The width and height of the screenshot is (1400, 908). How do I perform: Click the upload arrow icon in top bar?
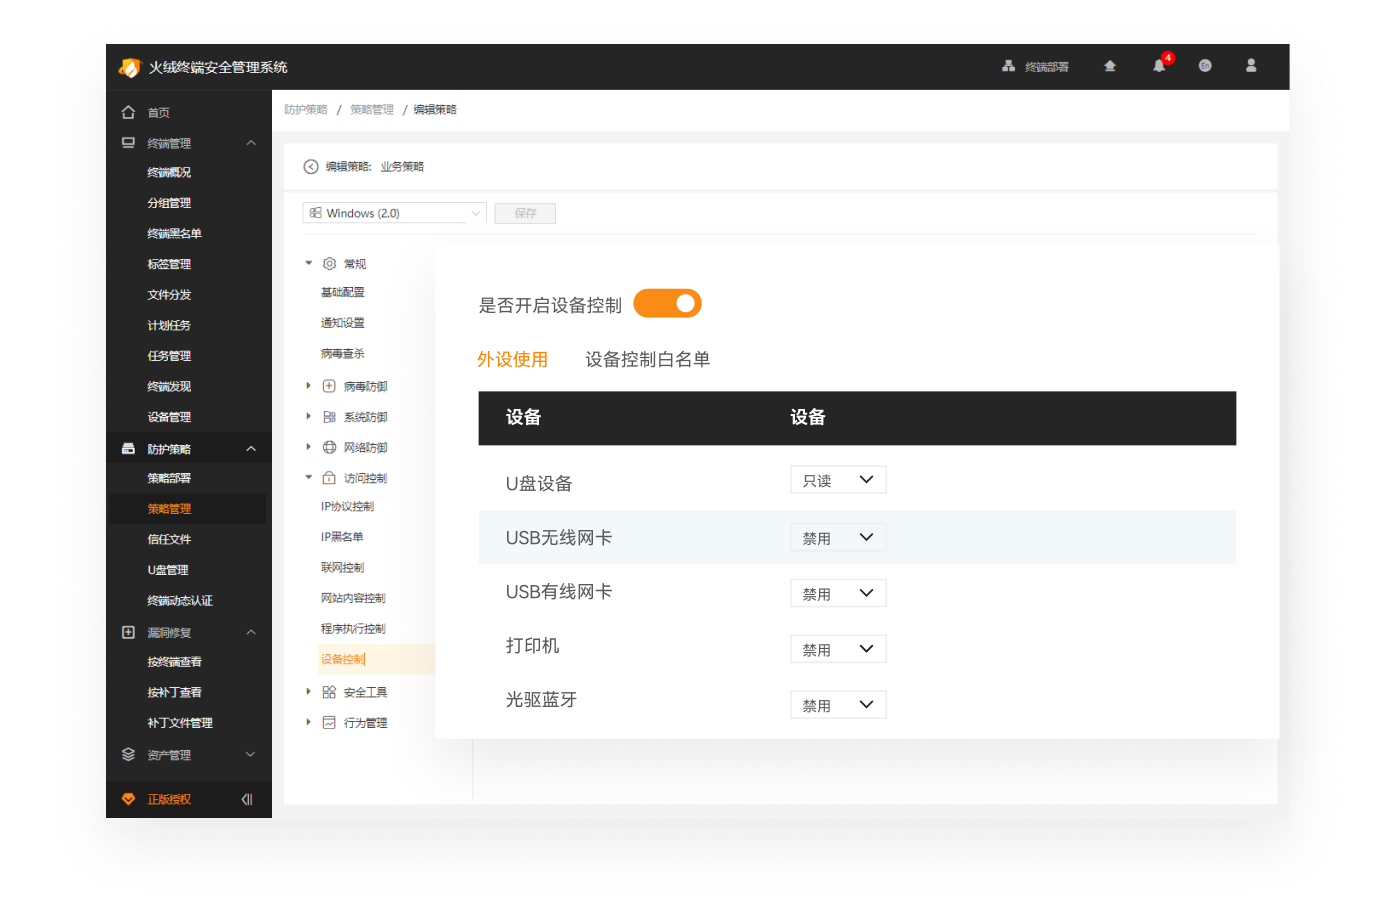[x=1110, y=65]
